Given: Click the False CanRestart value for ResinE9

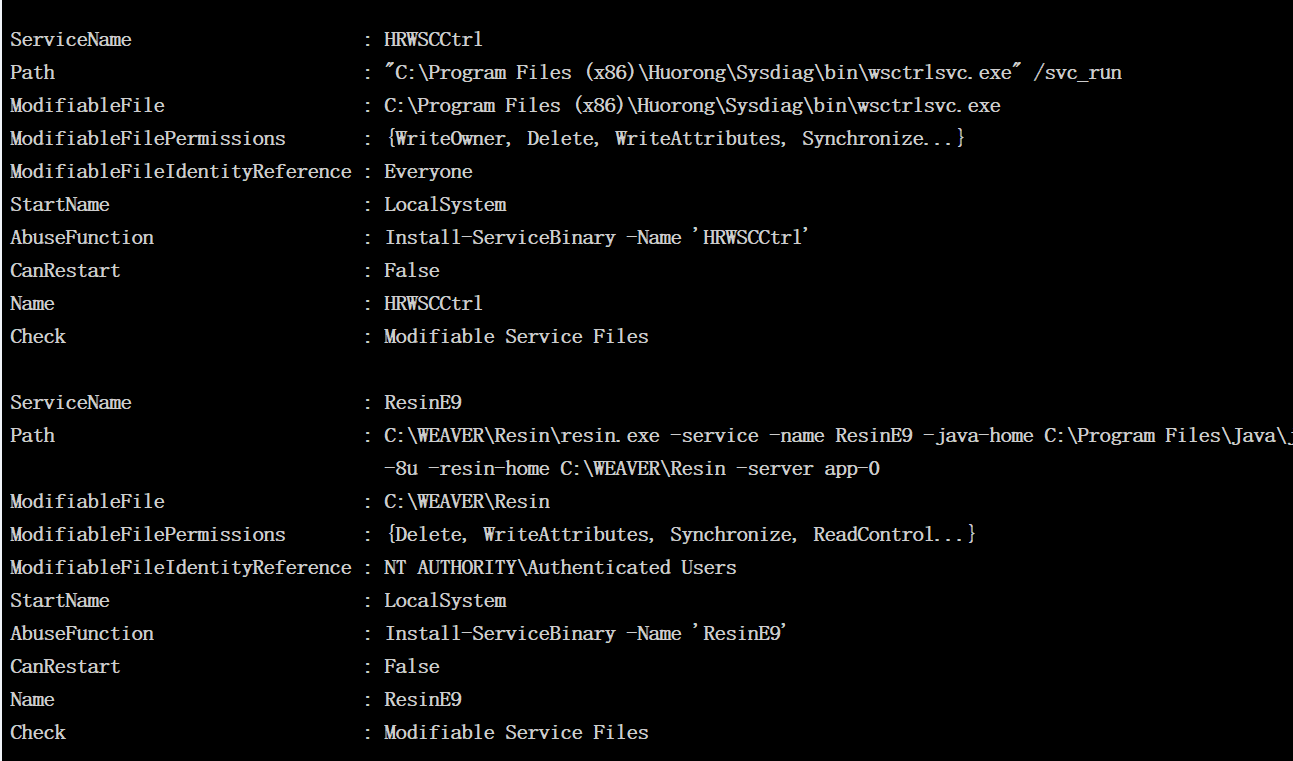Looking at the screenshot, I should click(x=412, y=667).
